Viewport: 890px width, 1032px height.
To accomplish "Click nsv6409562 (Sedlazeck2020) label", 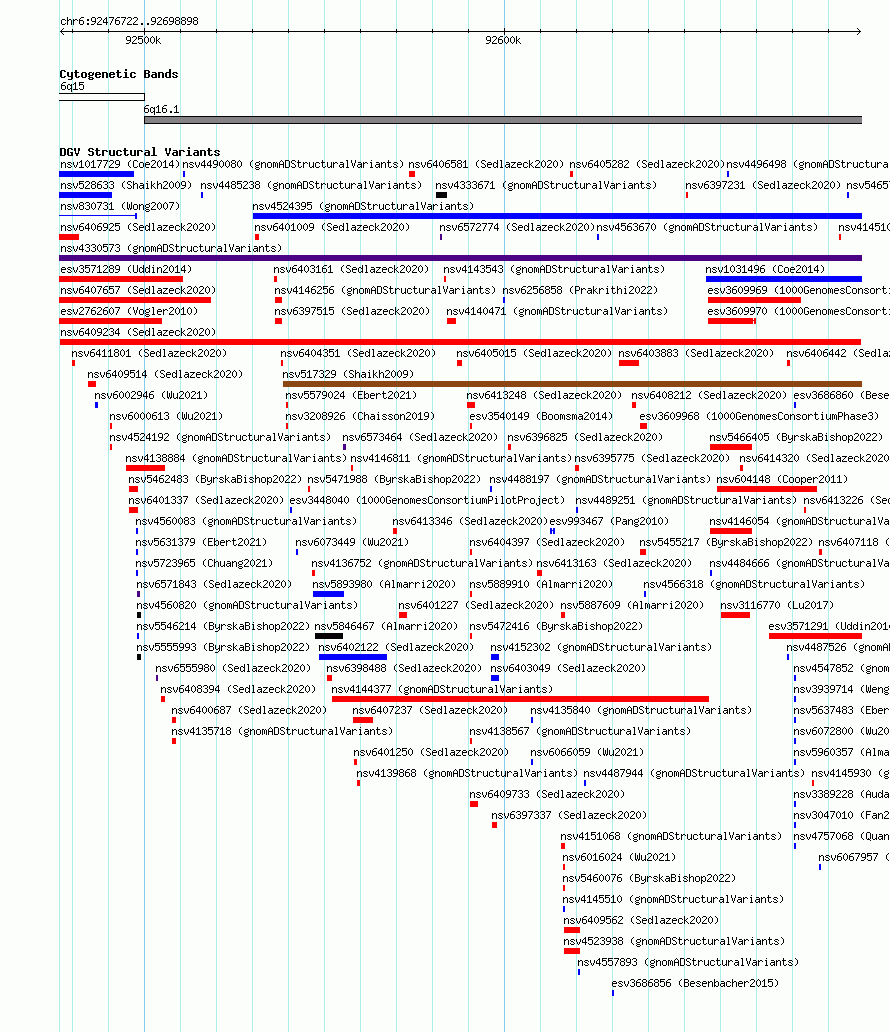I will coord(641,920).
